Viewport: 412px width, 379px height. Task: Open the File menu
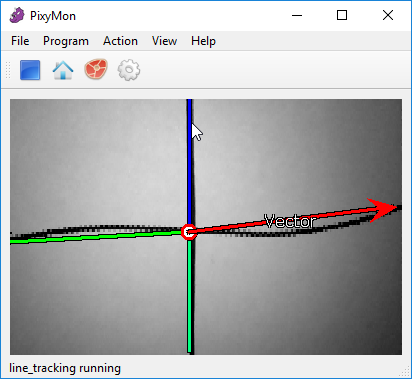pos(20,41)
